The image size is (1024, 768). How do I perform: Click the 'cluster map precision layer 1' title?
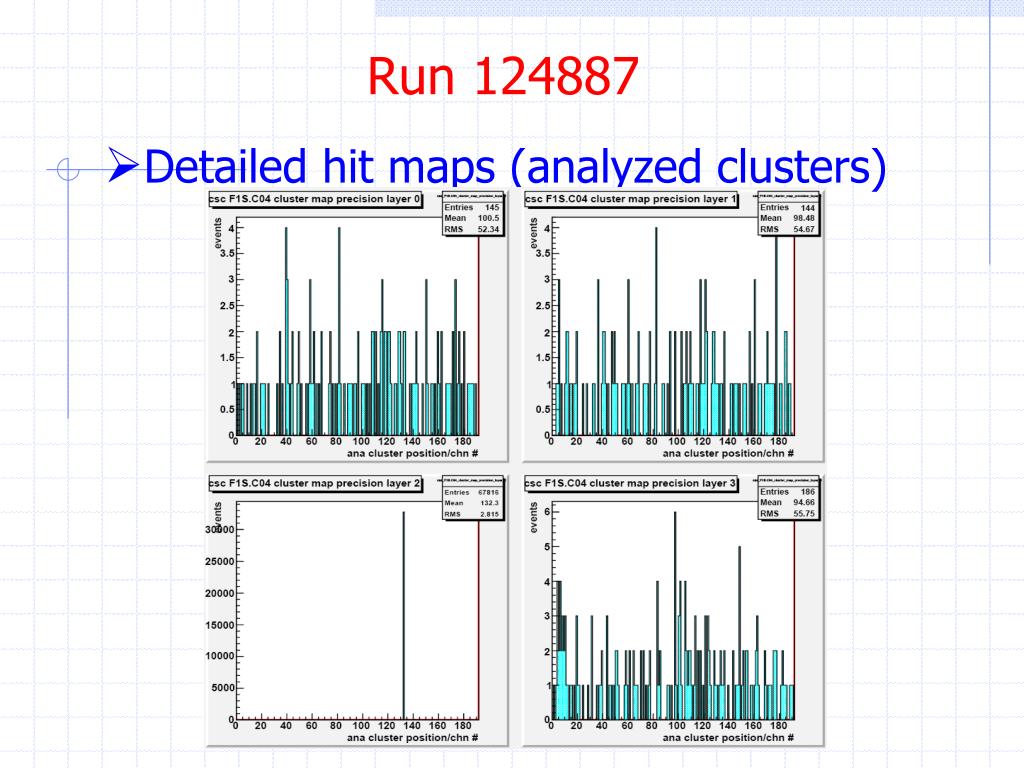tap(631, 199)
